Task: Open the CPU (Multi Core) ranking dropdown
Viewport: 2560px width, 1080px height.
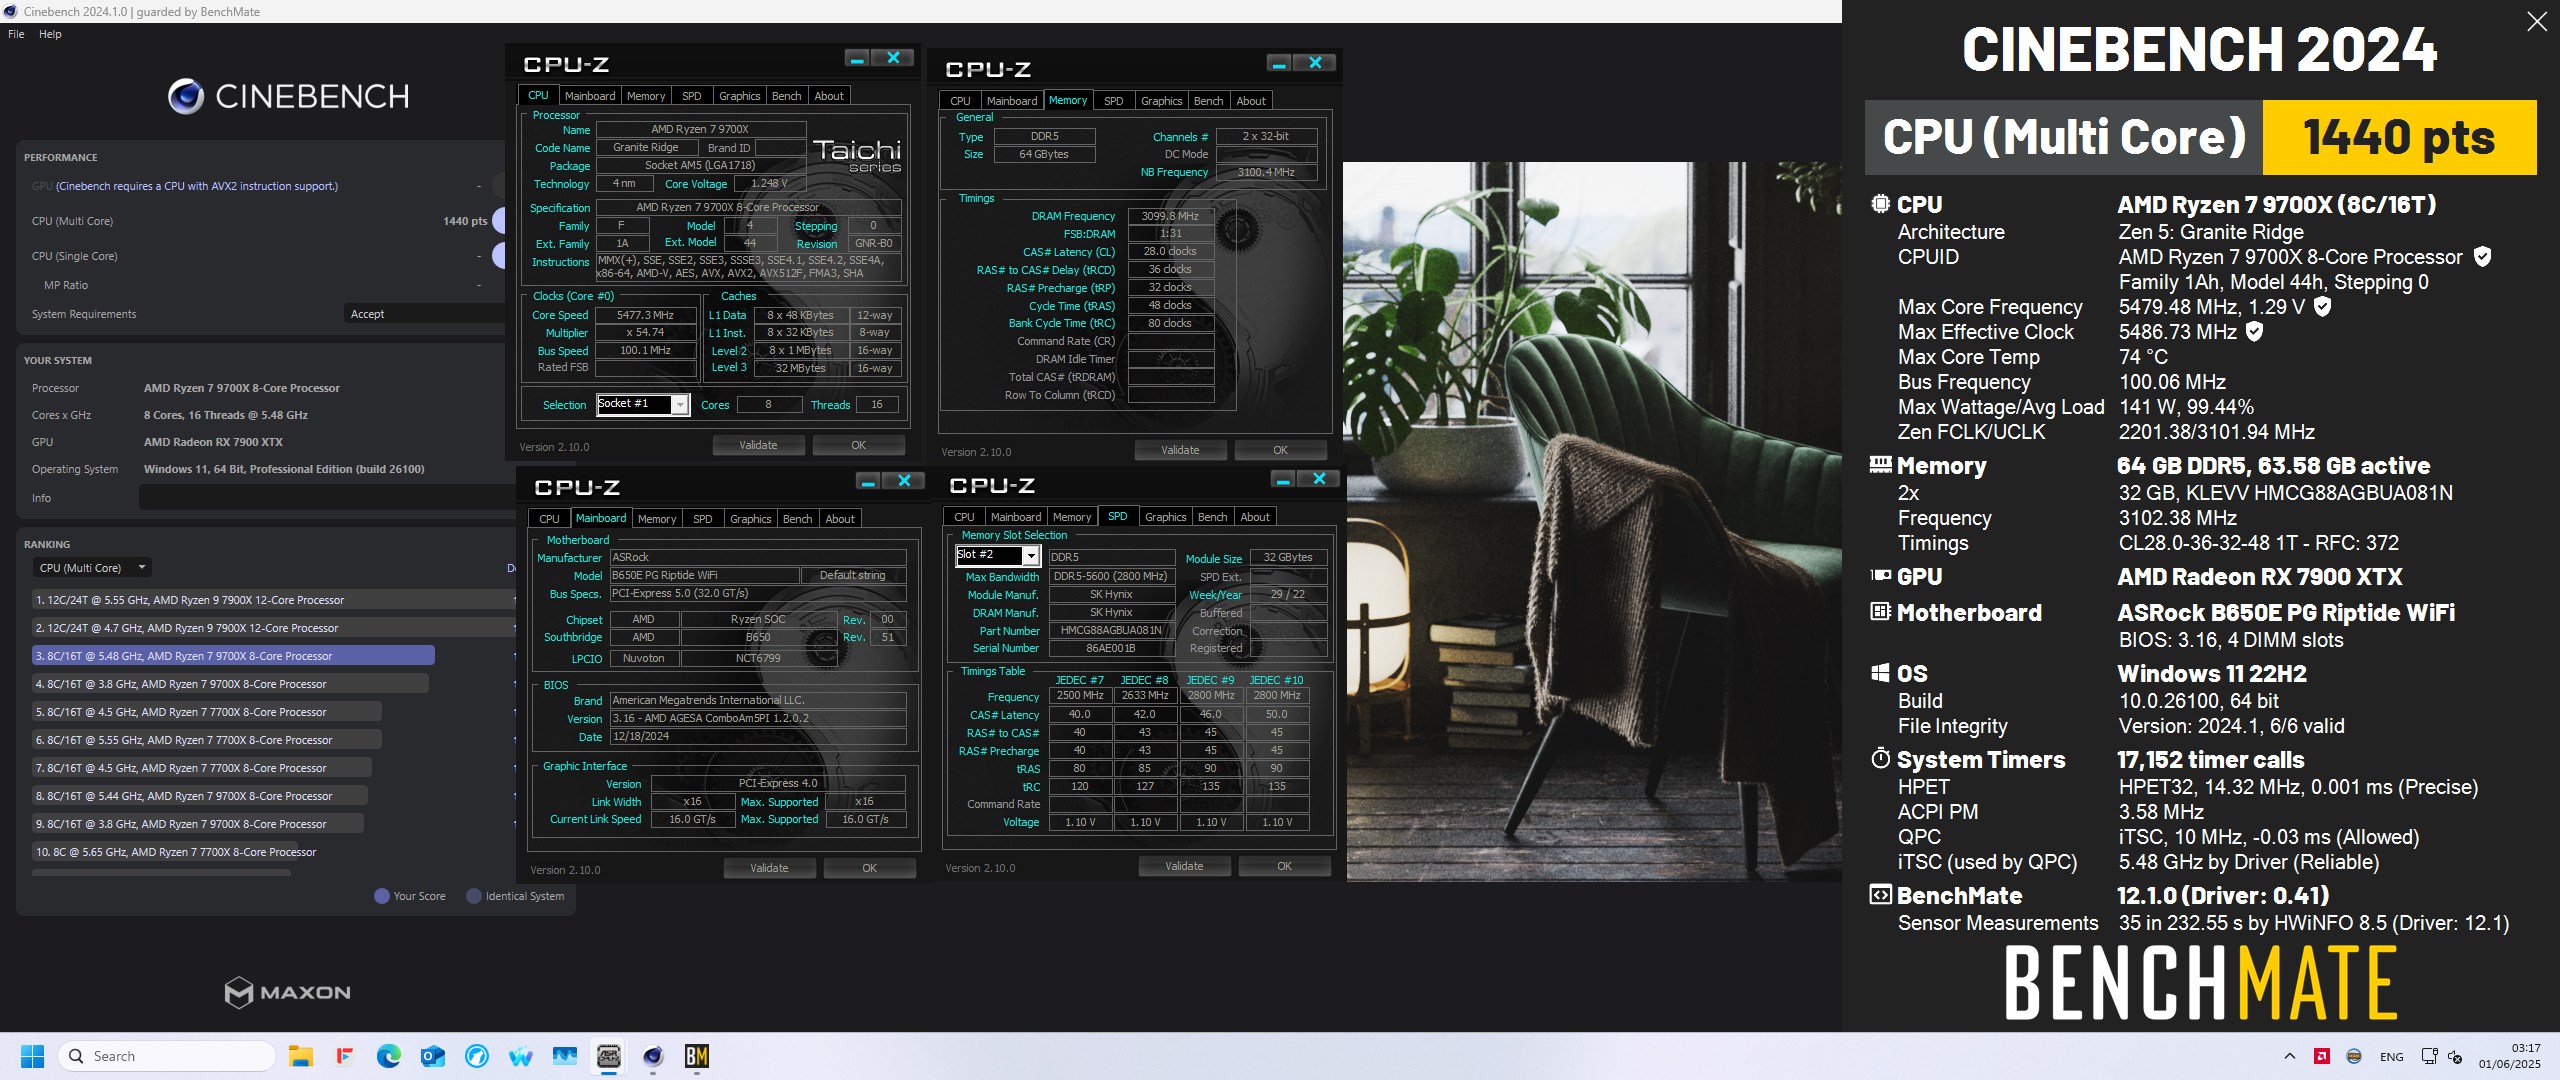Action: (x=92, y=568)
